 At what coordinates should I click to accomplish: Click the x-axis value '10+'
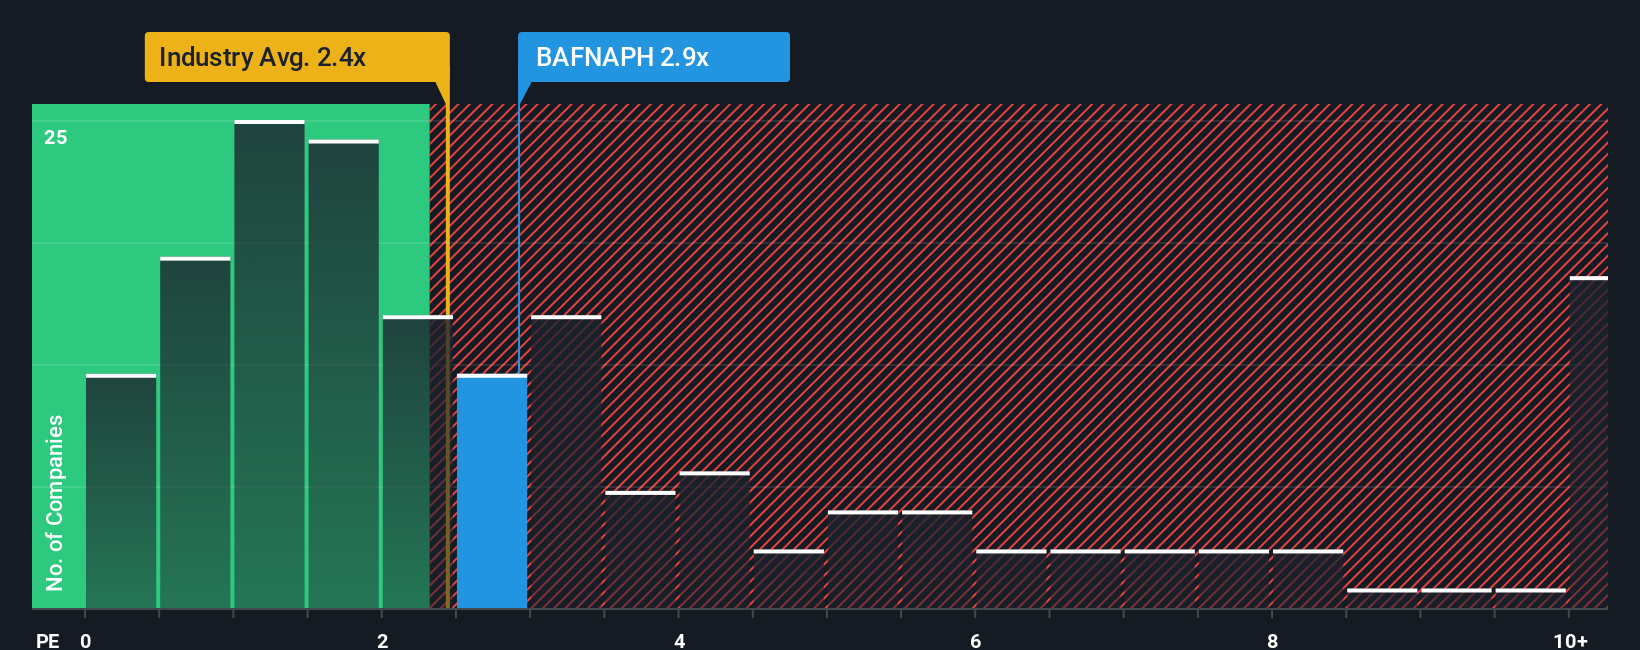(1571, 640)
